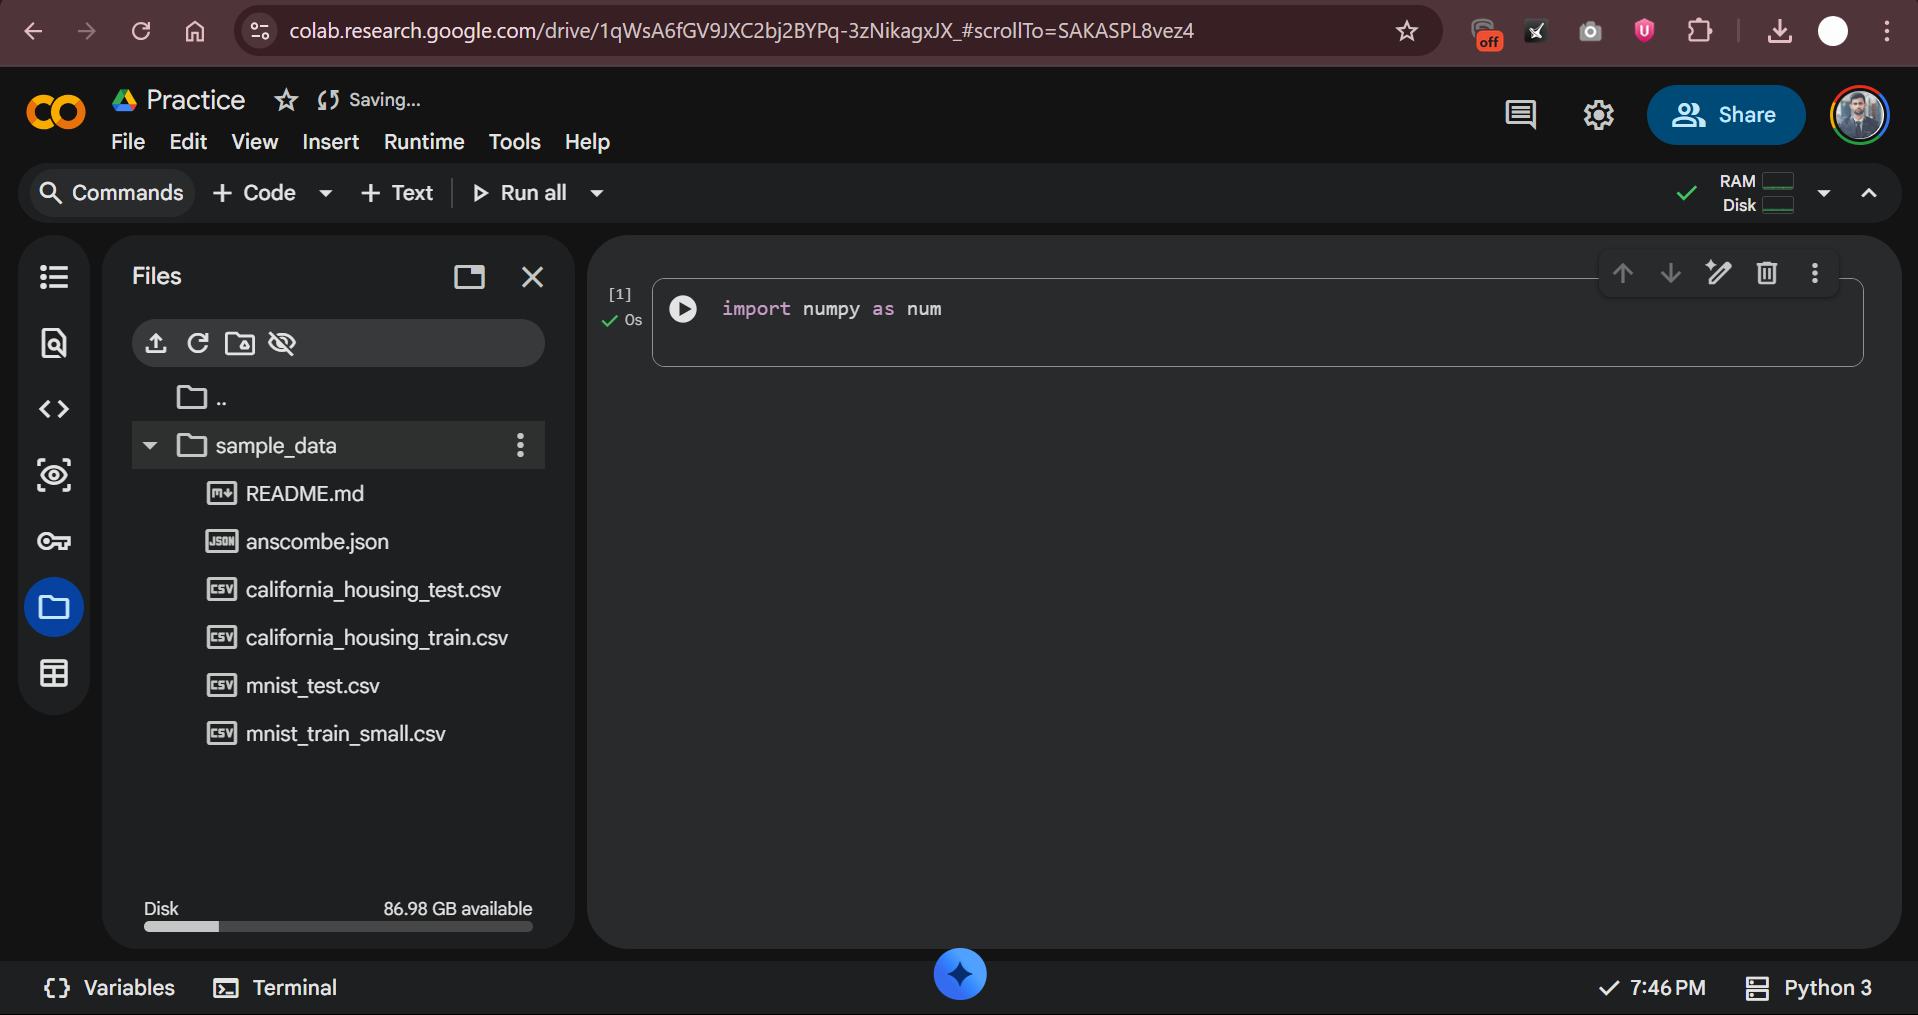Open california_housing_train.csv file
Viewport: 1918px width, 1015px height.
tap(376, 638)
